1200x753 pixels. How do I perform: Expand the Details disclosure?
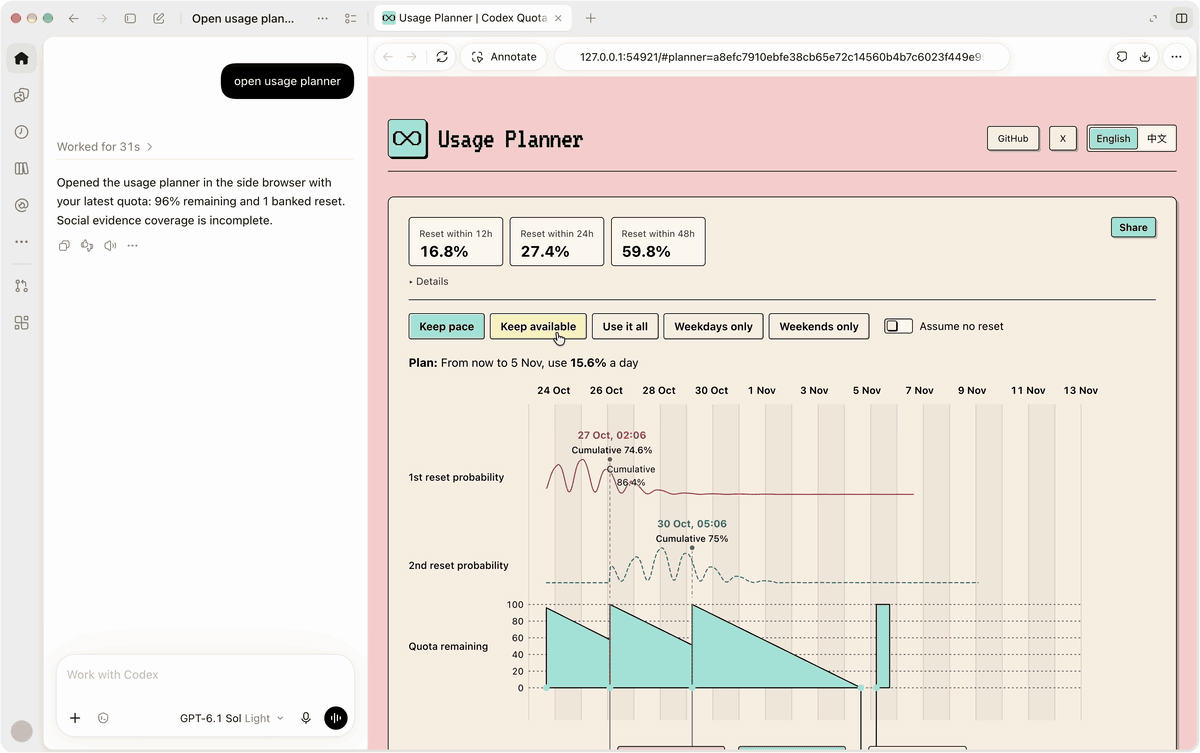click(x=429, y=282)
